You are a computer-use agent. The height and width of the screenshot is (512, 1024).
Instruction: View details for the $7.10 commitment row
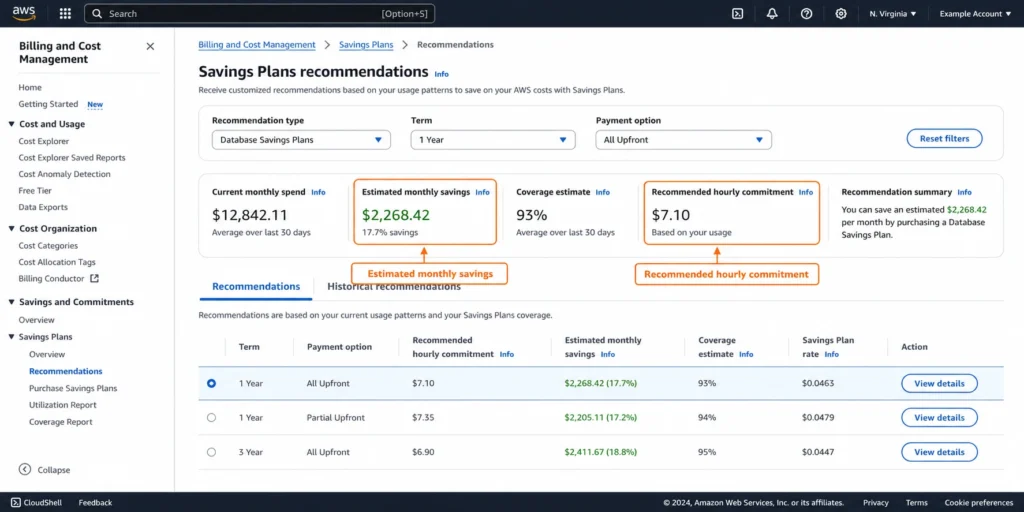(x=939, y=383)
